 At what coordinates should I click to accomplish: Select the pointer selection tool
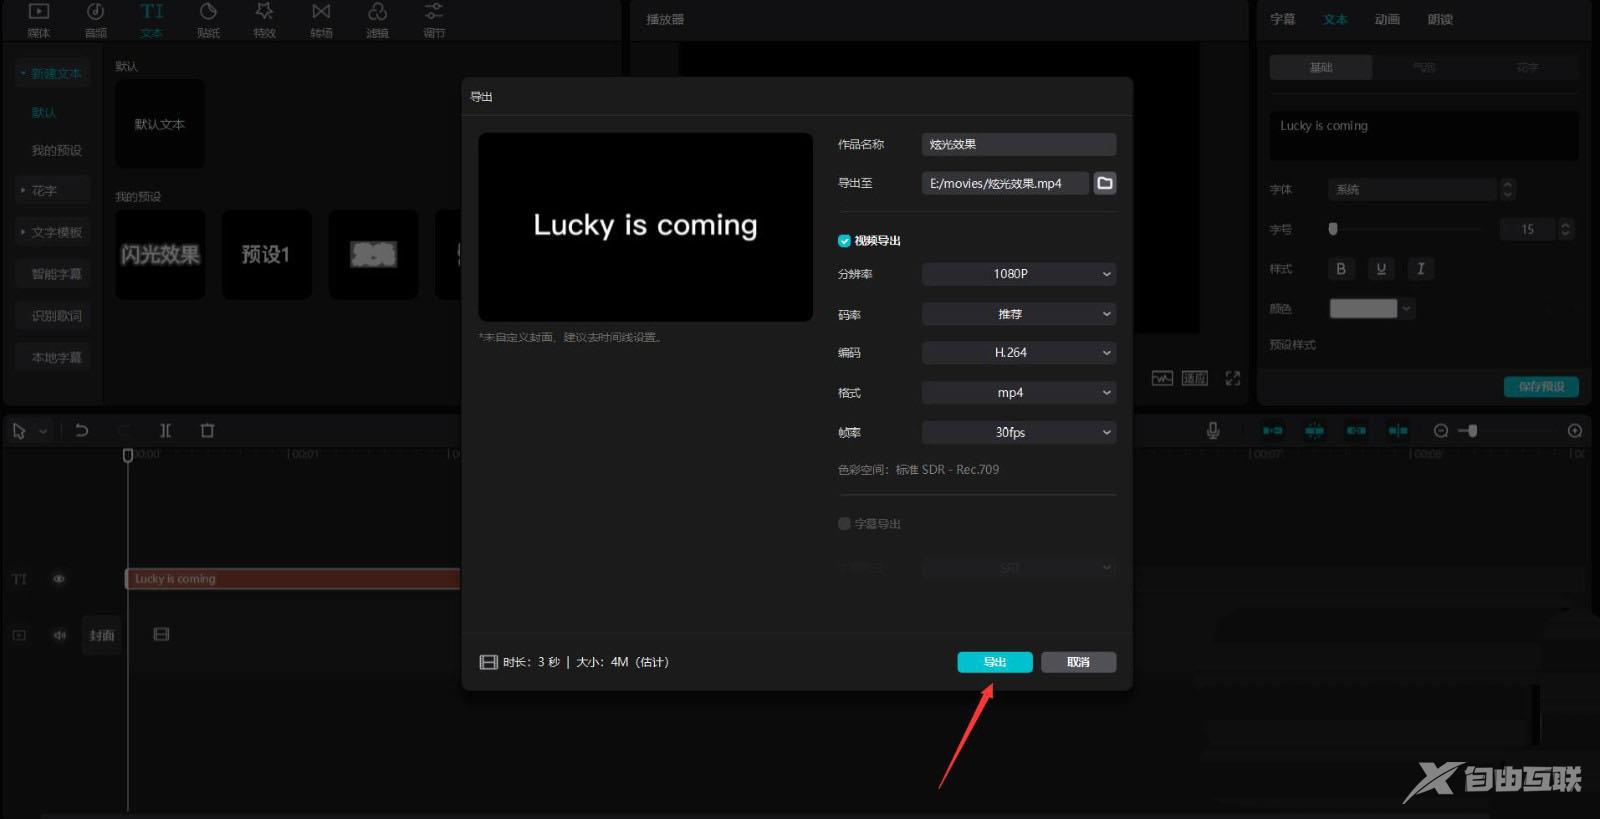click(x=19, y=431)
